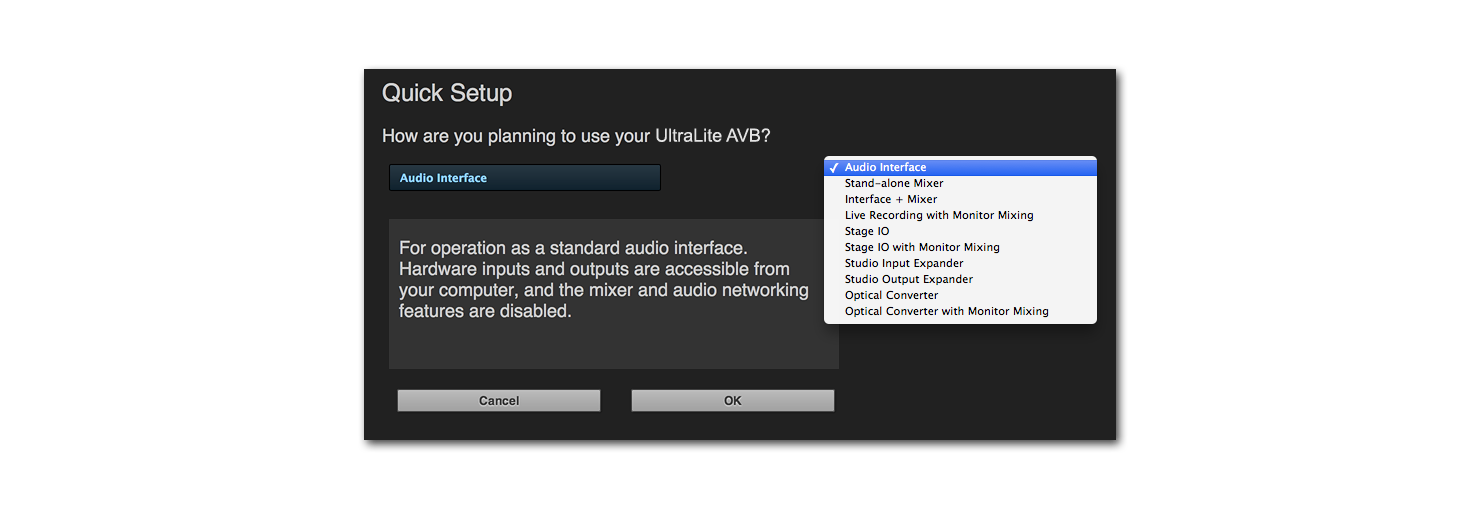Click the UltraLite AVB usage question text
Image resolution: width=1480 pixels, height=510 pixels.
pyautogui.click(x=576, y=136)
